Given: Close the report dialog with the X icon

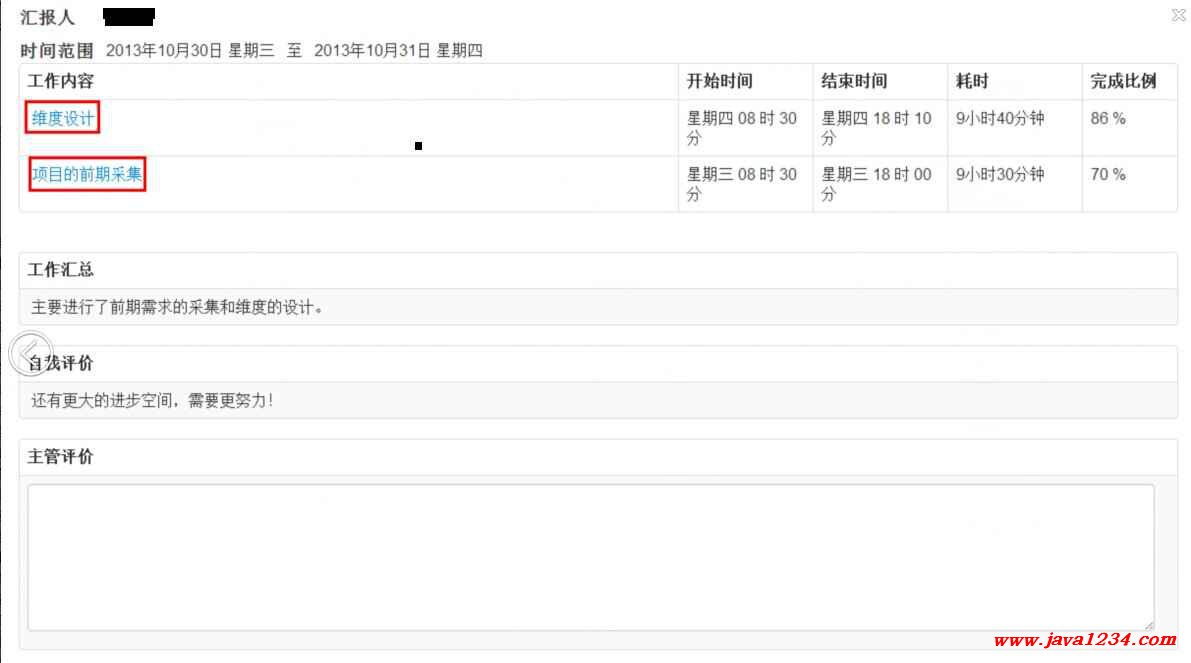Looking at the screenshot, I should coord(1178,14).
